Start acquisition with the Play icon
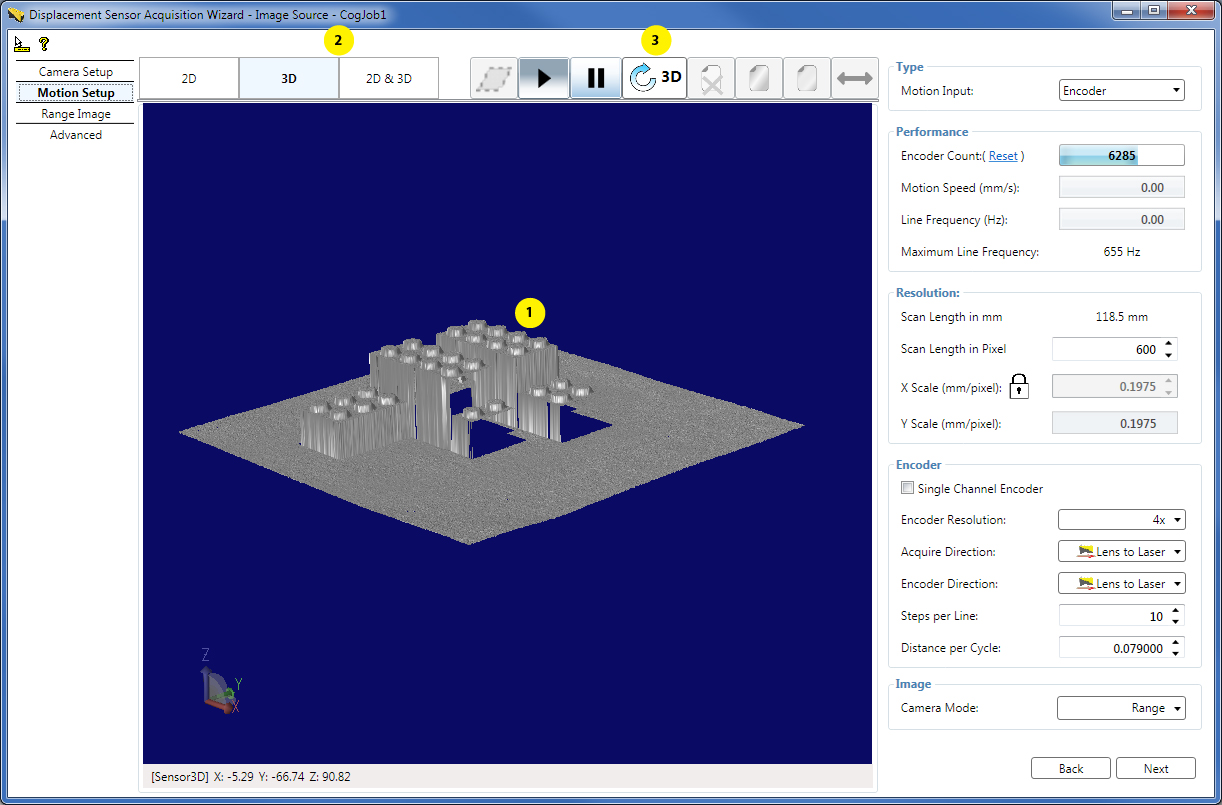Image resolution: width=1222 pixels, height=805 pixels. click(x=543, y=76)
